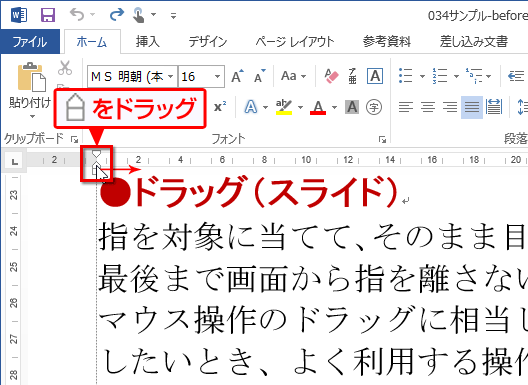The width and height of the screenshot is (528, 385).
Task: Cut selection with scissors icon
Action: (x=65, y=68)
